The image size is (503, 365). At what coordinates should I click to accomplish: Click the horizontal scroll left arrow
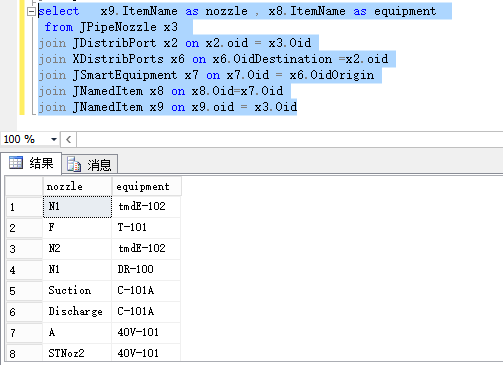pyautogui.click(x=69, y=139)
